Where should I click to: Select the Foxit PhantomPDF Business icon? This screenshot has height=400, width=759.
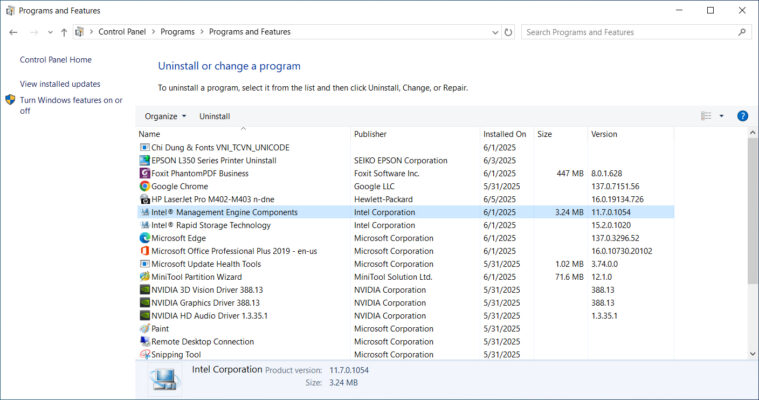click(145, 173)
